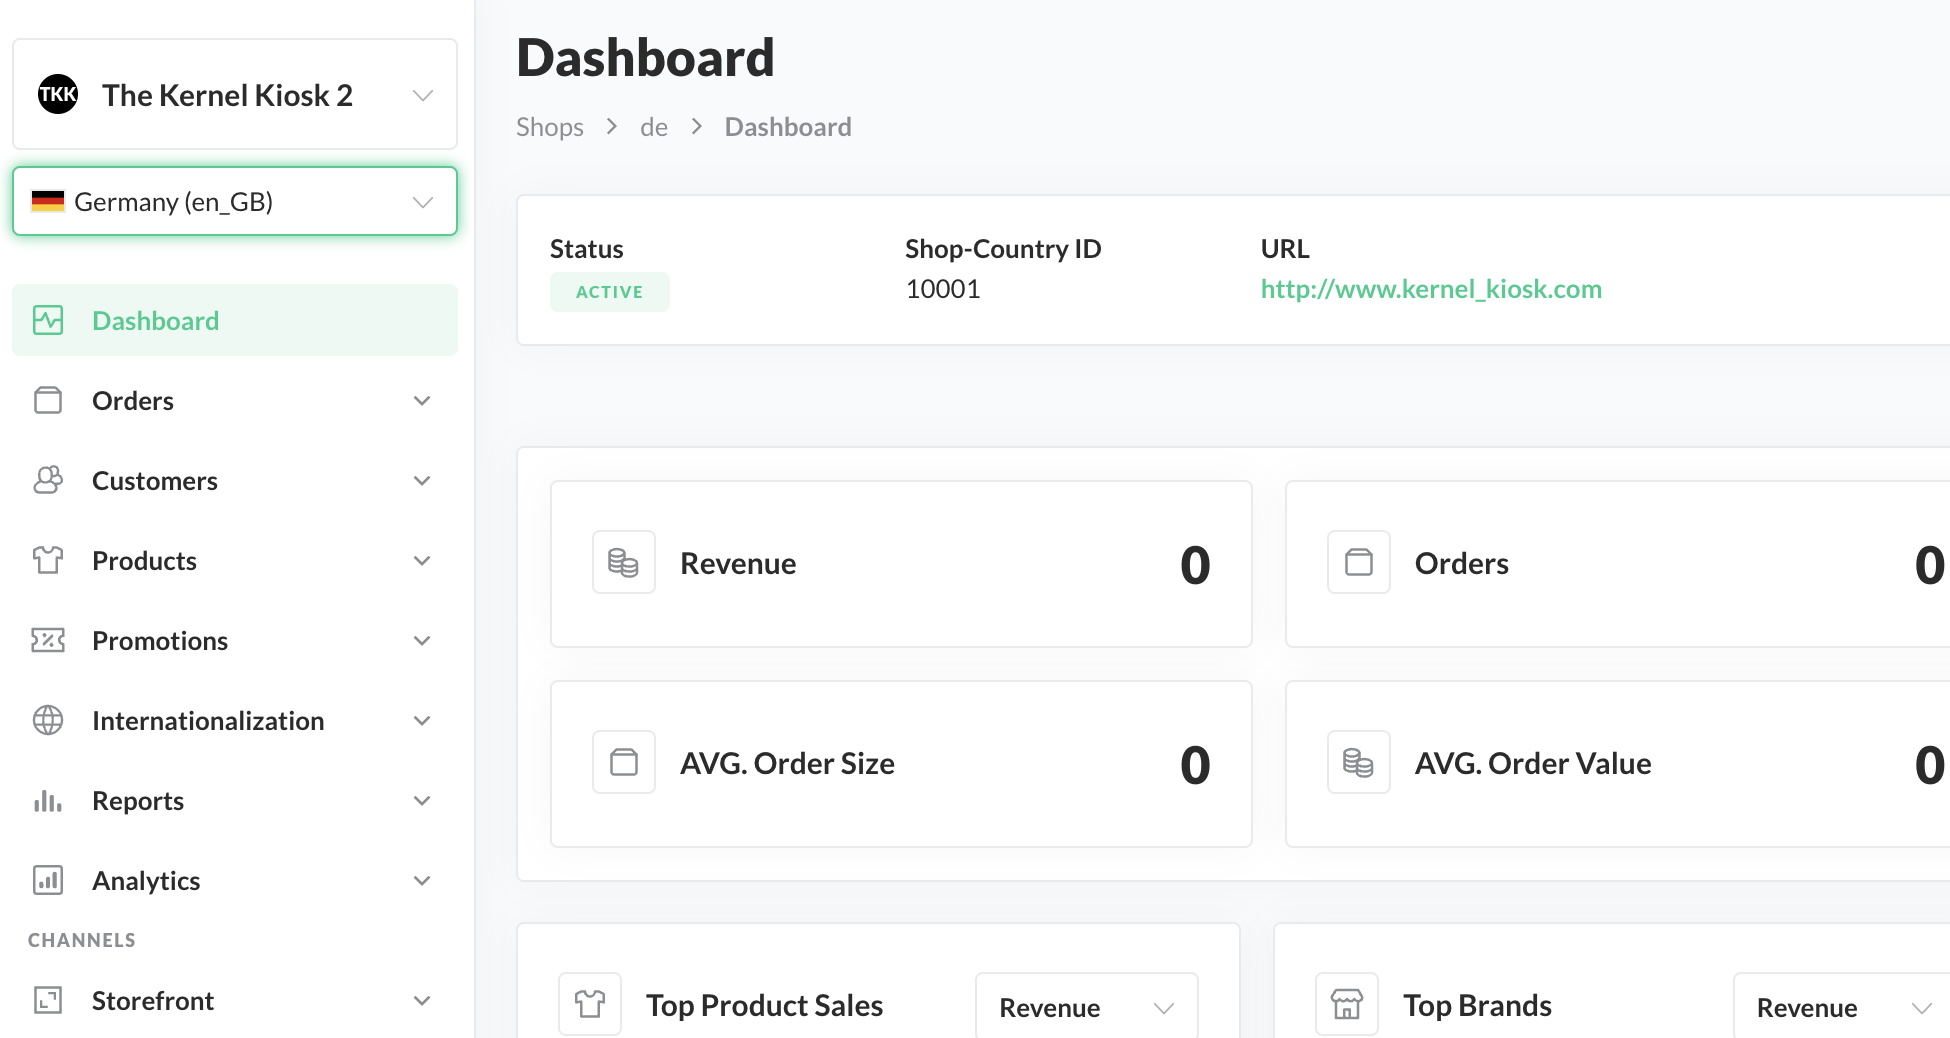The height and width of the screenshot is (1038, 1950).
Task: Select Dashboard in the sidebar menu
Action: point(155,321)
